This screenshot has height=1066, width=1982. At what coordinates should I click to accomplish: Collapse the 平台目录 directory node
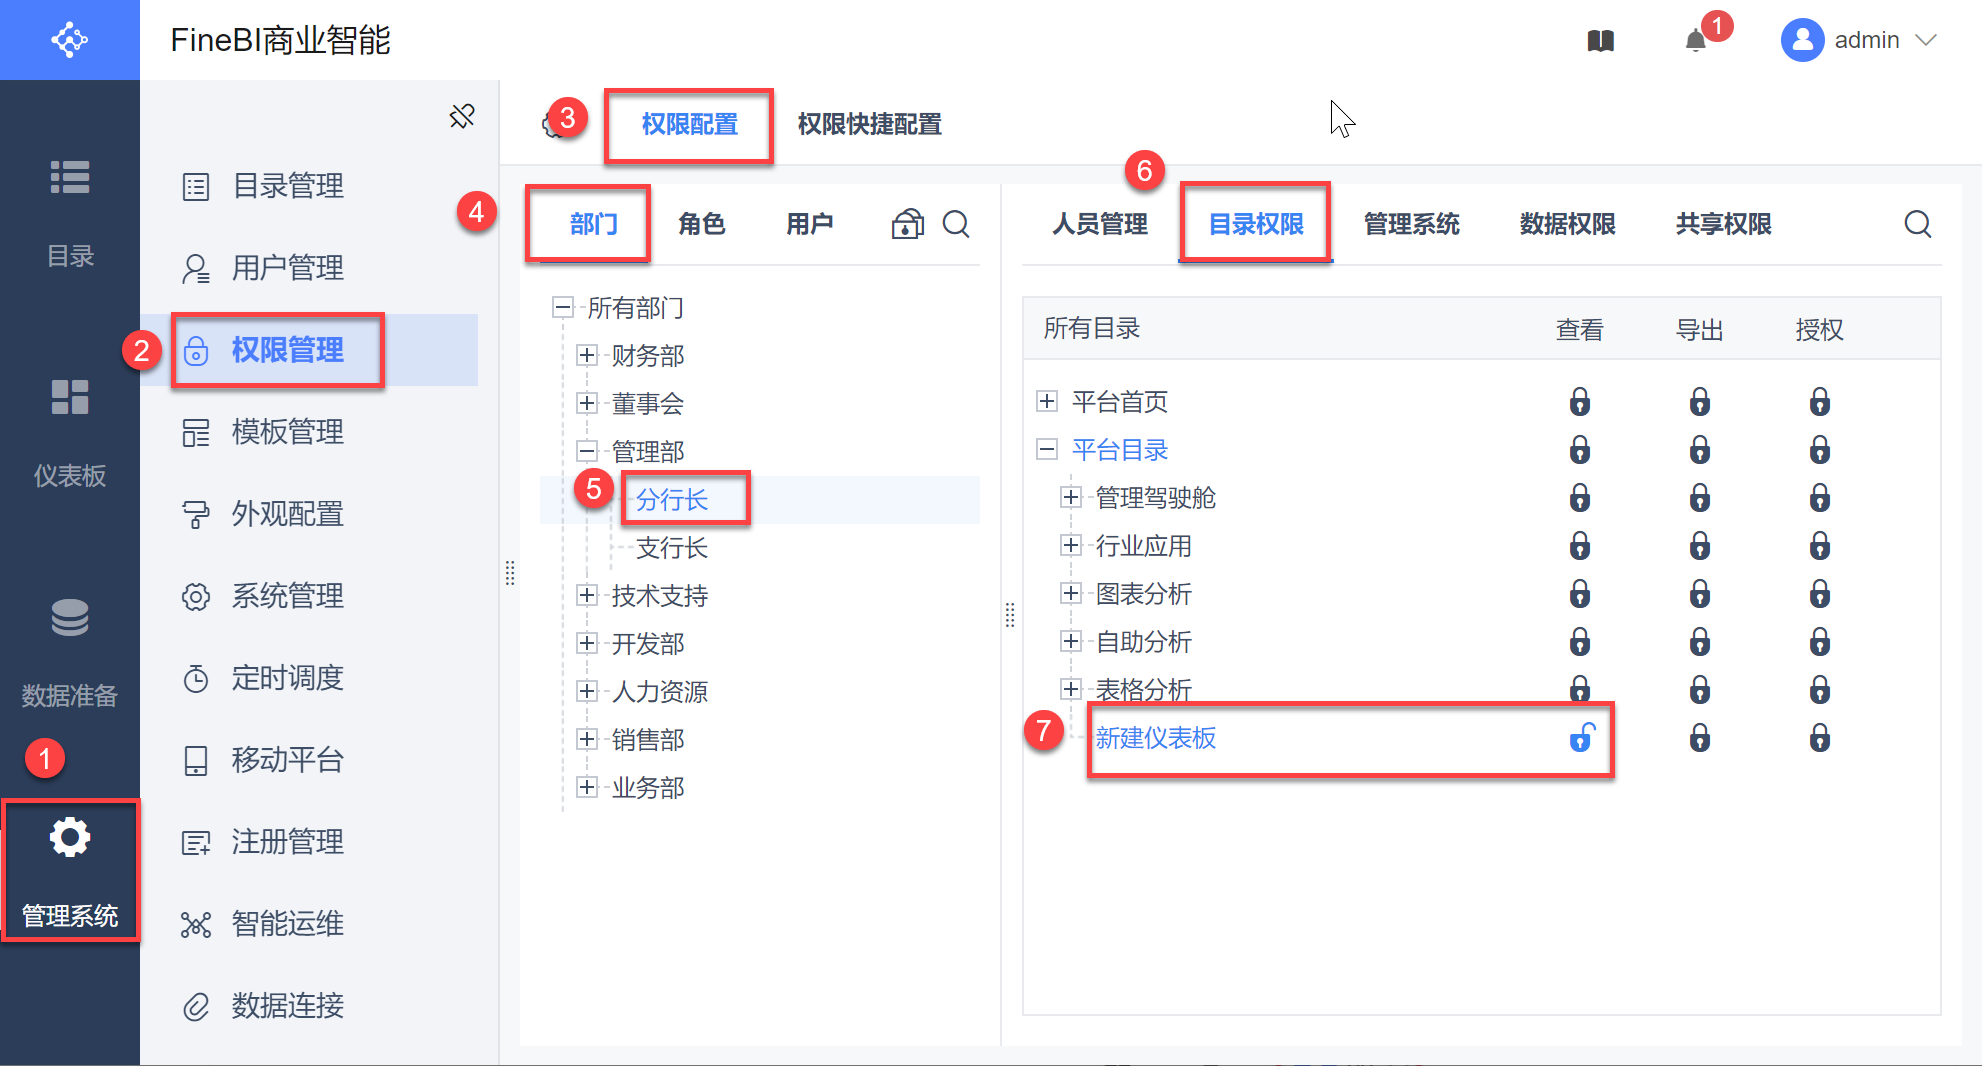coord(1047,450)
